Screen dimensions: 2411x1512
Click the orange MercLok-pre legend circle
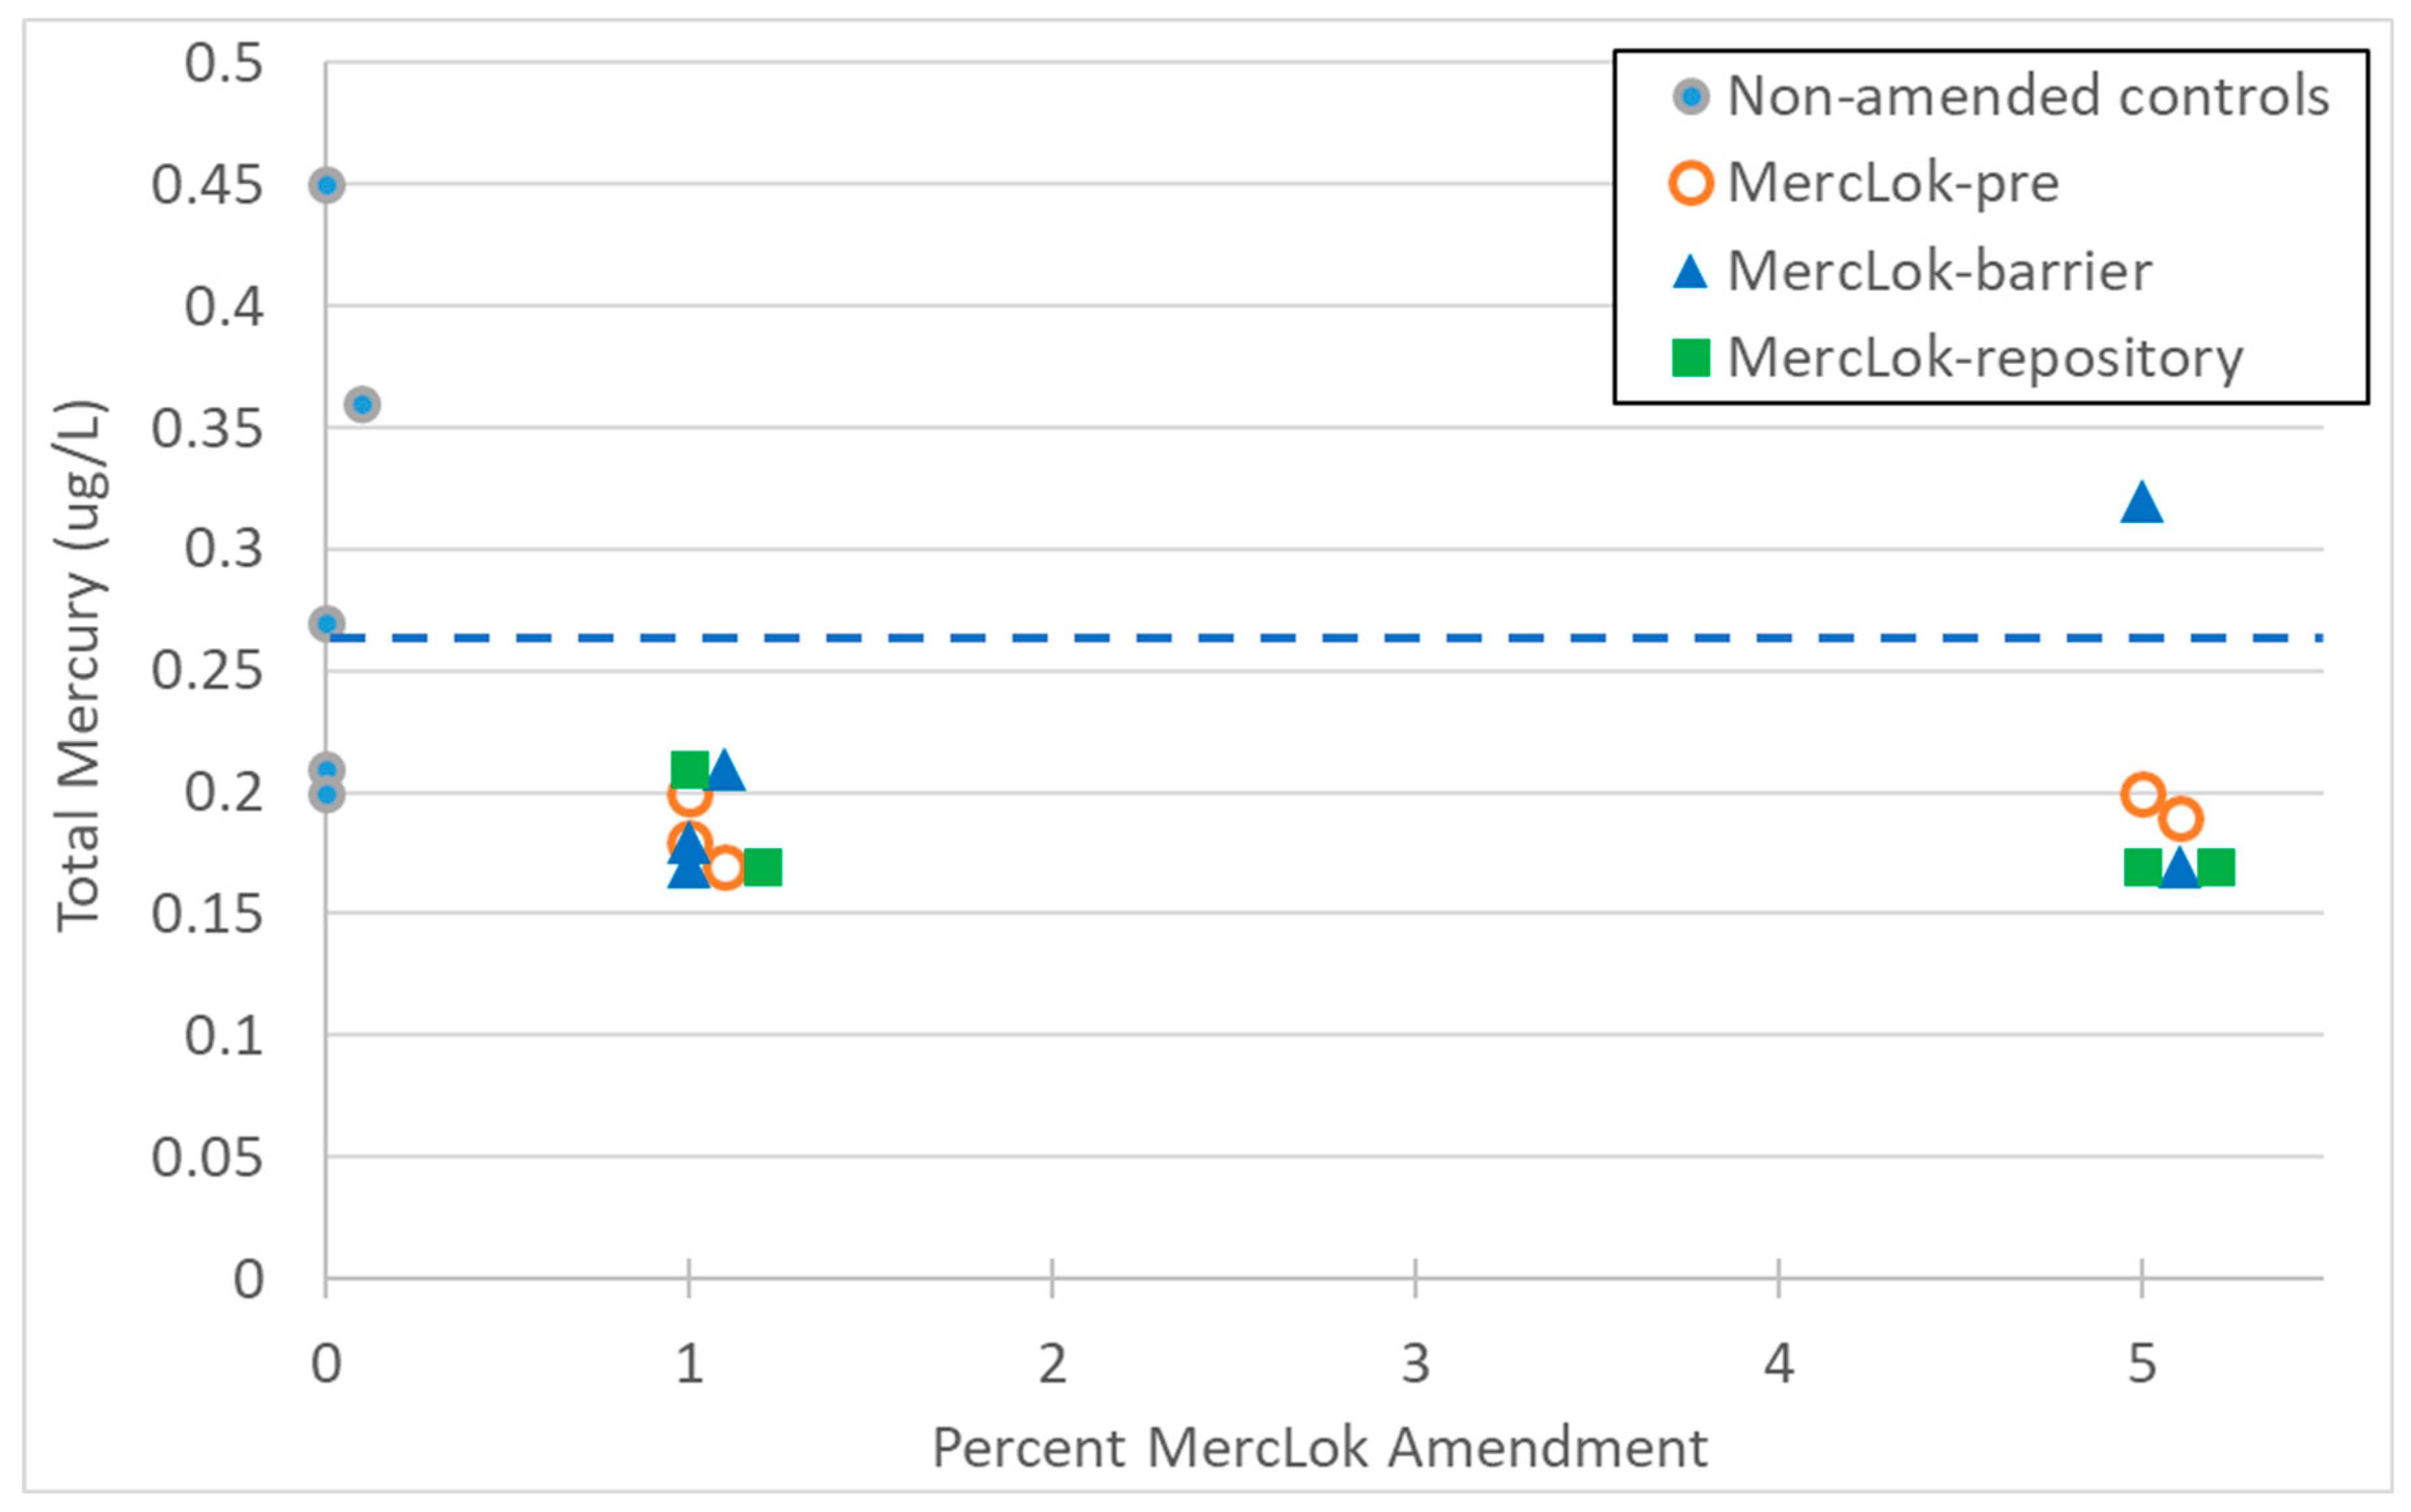click(1690, 183)
